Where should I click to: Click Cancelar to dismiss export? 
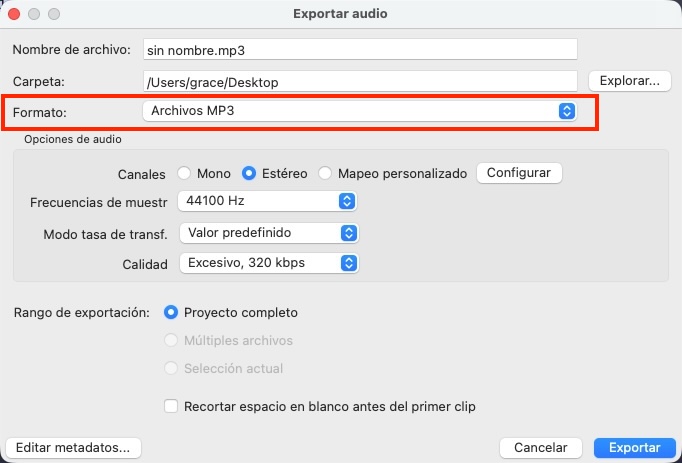541,447
